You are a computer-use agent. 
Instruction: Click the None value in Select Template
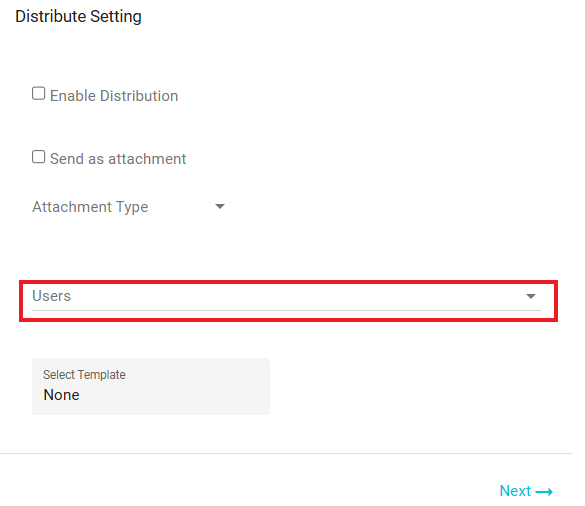click(x=62, y=395)
